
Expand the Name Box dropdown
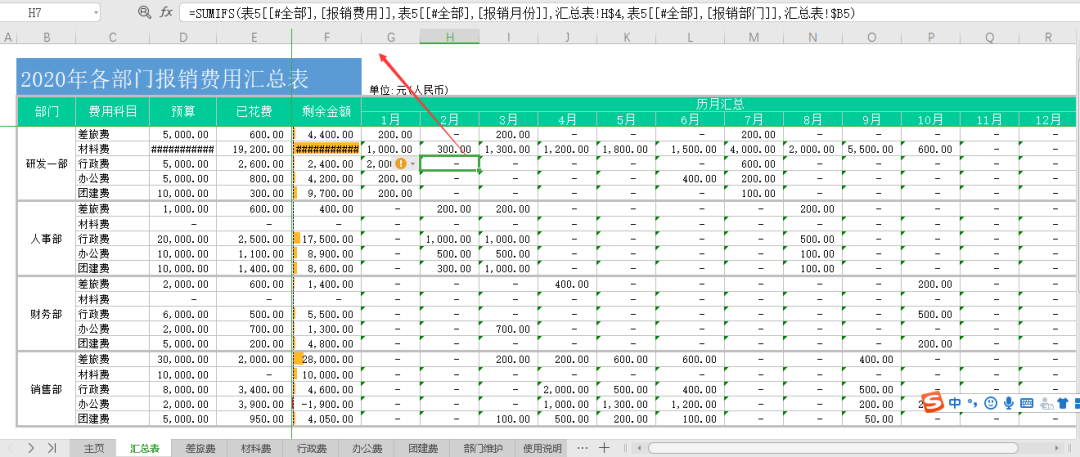tap(95, 12)
